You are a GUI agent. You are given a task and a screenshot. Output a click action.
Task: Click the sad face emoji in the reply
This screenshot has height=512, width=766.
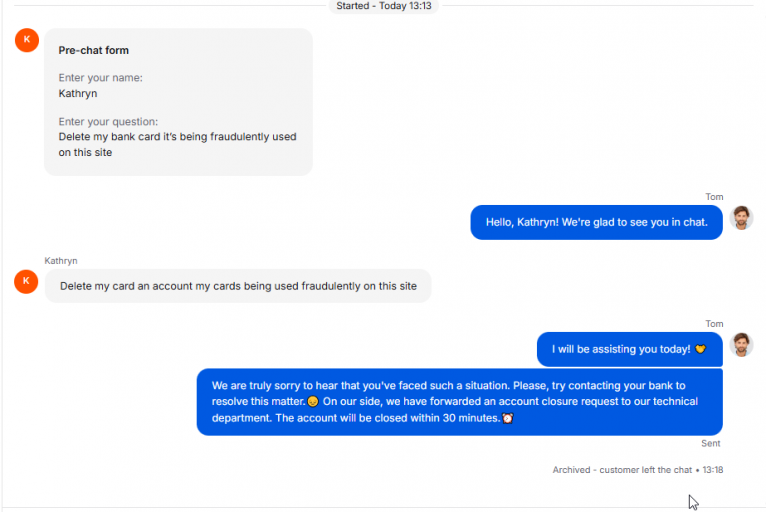[313, 402]
